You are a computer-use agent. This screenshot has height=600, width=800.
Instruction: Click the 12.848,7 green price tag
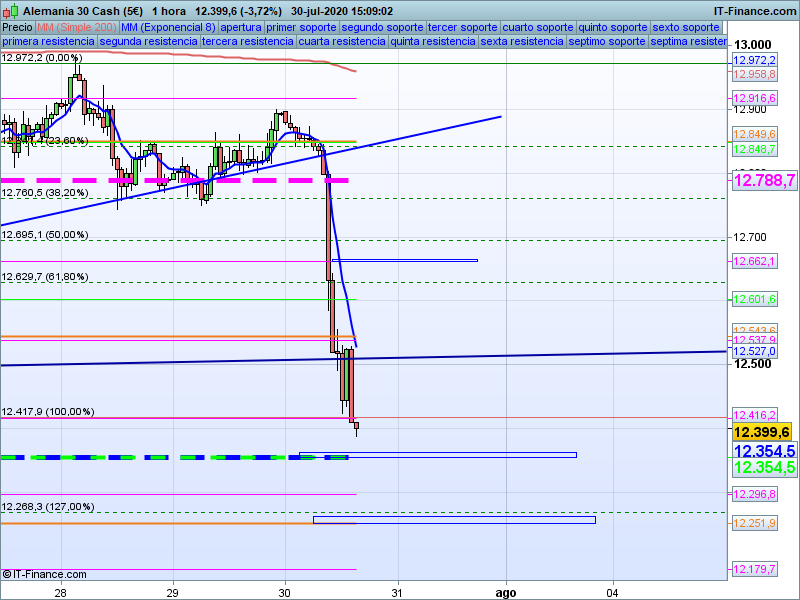click(x=755, y=149)
